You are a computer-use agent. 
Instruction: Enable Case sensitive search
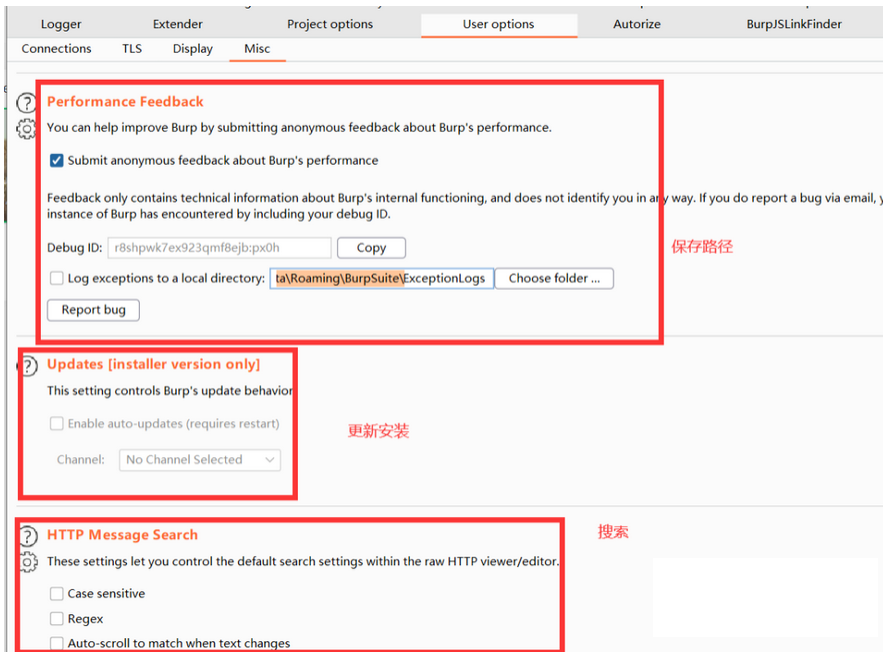[x=56, y=593]
